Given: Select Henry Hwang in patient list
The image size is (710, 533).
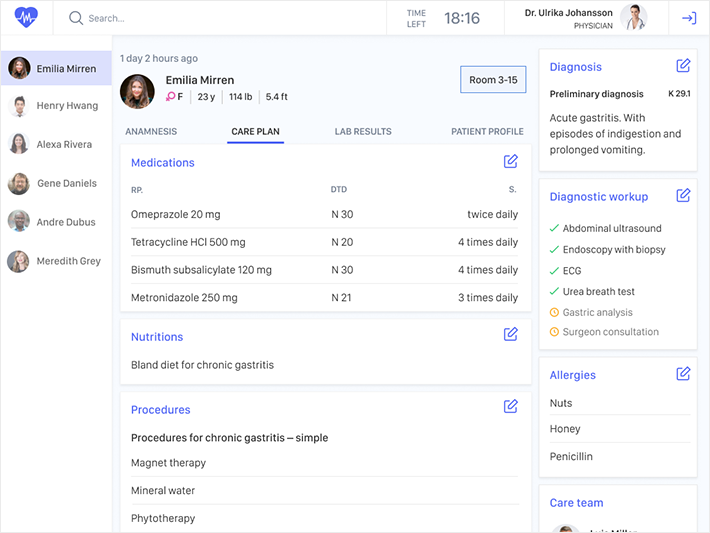Looking at the screenshot, I should point(56,106).
